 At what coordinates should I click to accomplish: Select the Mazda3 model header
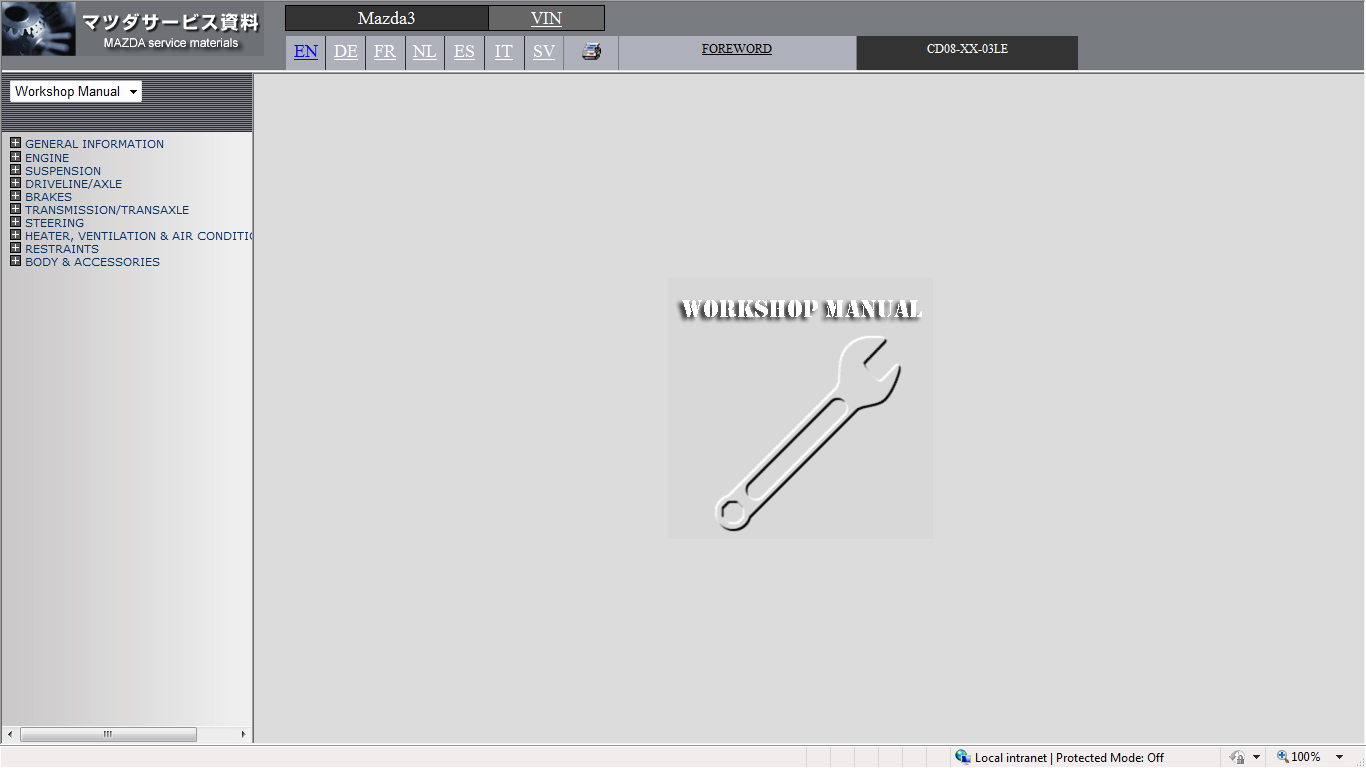coord(387,18)
